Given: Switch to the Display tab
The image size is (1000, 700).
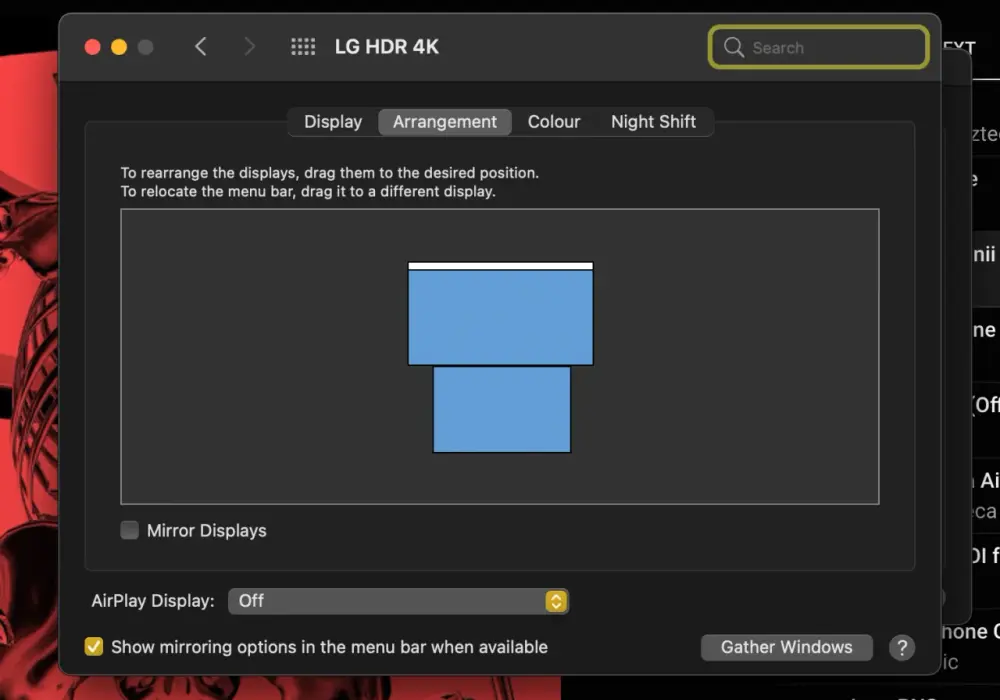Looking at the screenshot, I should coord(333,122).
